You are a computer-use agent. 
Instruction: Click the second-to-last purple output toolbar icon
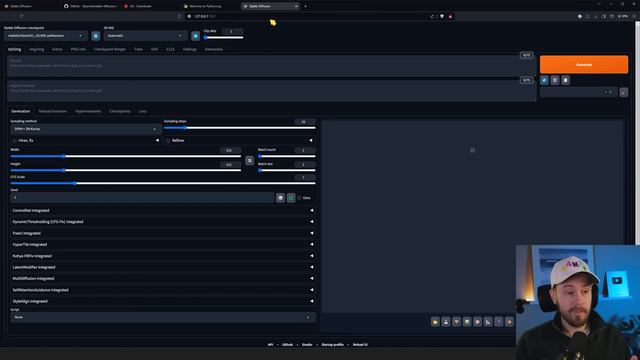[499, 322]
